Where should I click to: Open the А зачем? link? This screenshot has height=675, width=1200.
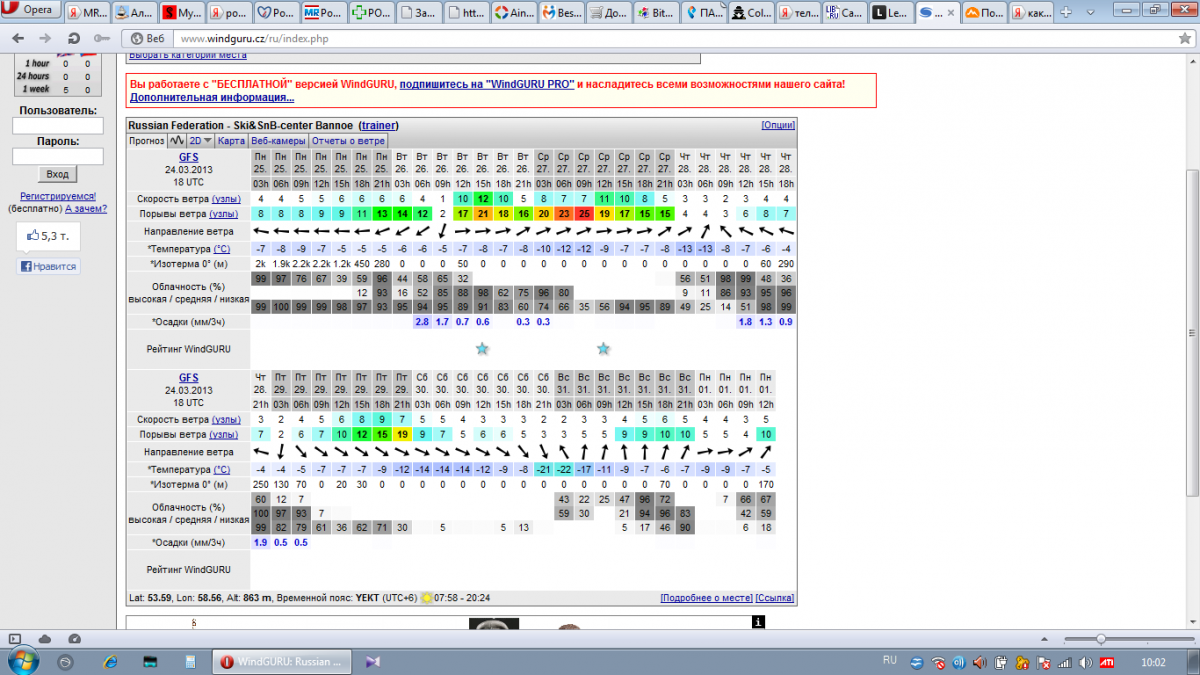click(86, 209)
